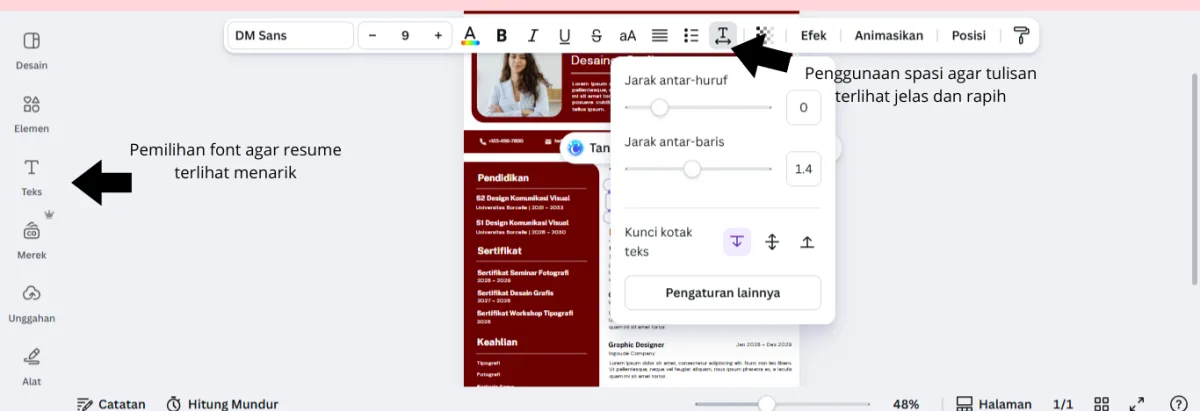The width and height of the screenshot is (1200, 411).
Task: Click the Bold formatting icon
Action: click(x=502, y=36)
